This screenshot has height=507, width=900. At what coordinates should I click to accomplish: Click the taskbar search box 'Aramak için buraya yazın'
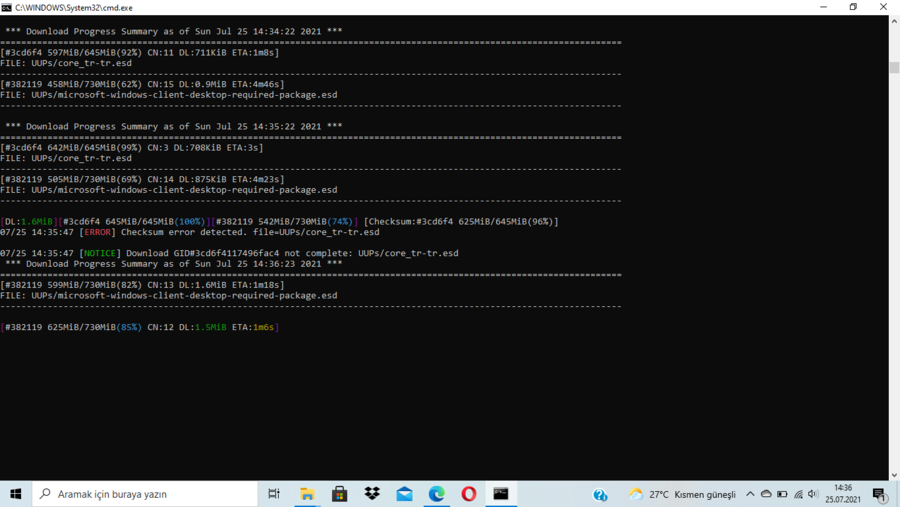[145, 494]
